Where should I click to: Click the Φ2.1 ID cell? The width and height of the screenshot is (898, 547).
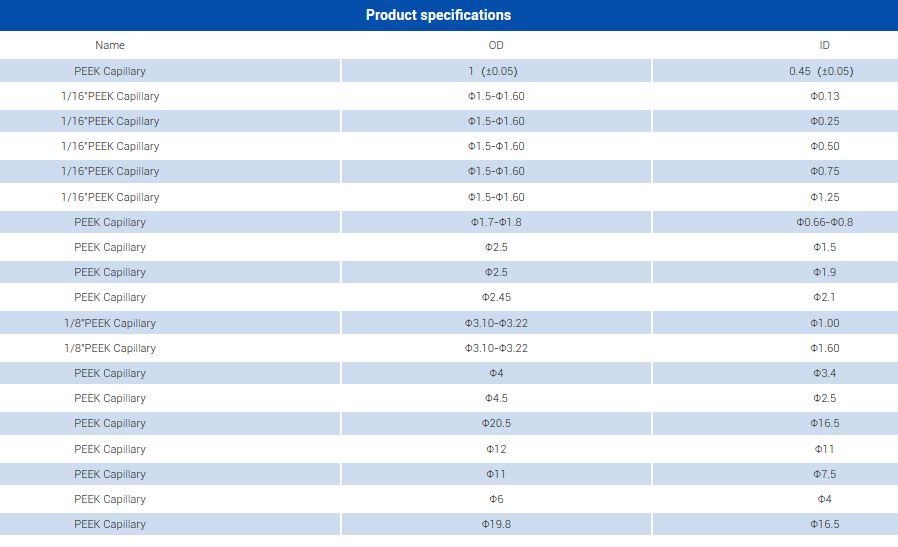(824, 297)
